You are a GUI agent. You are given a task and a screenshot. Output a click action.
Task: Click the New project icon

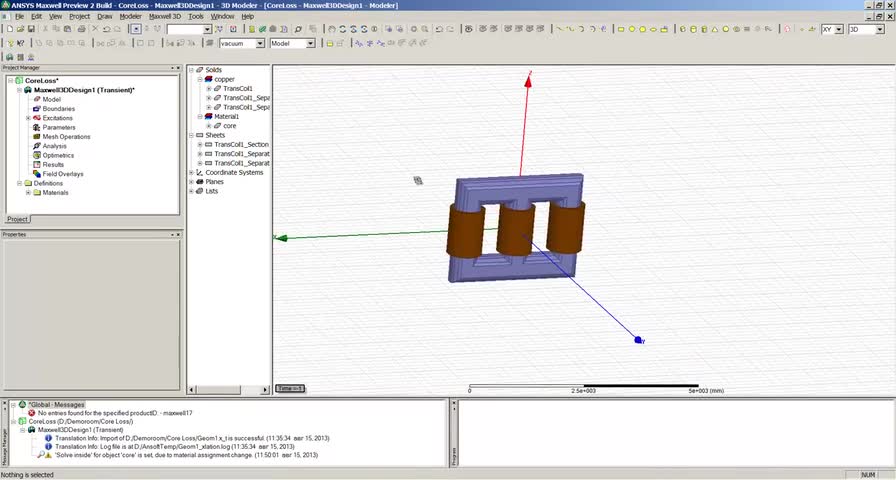click(10, 29)
